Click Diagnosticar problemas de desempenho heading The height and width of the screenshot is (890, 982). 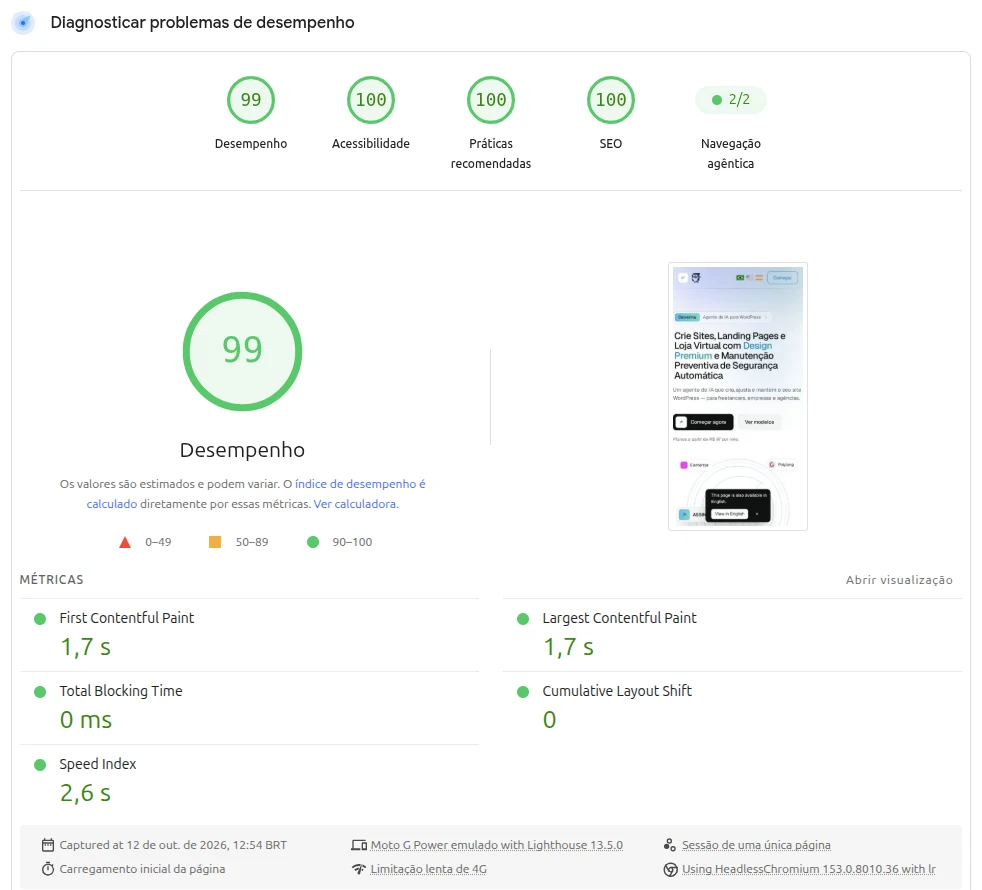tap(202, 23)
